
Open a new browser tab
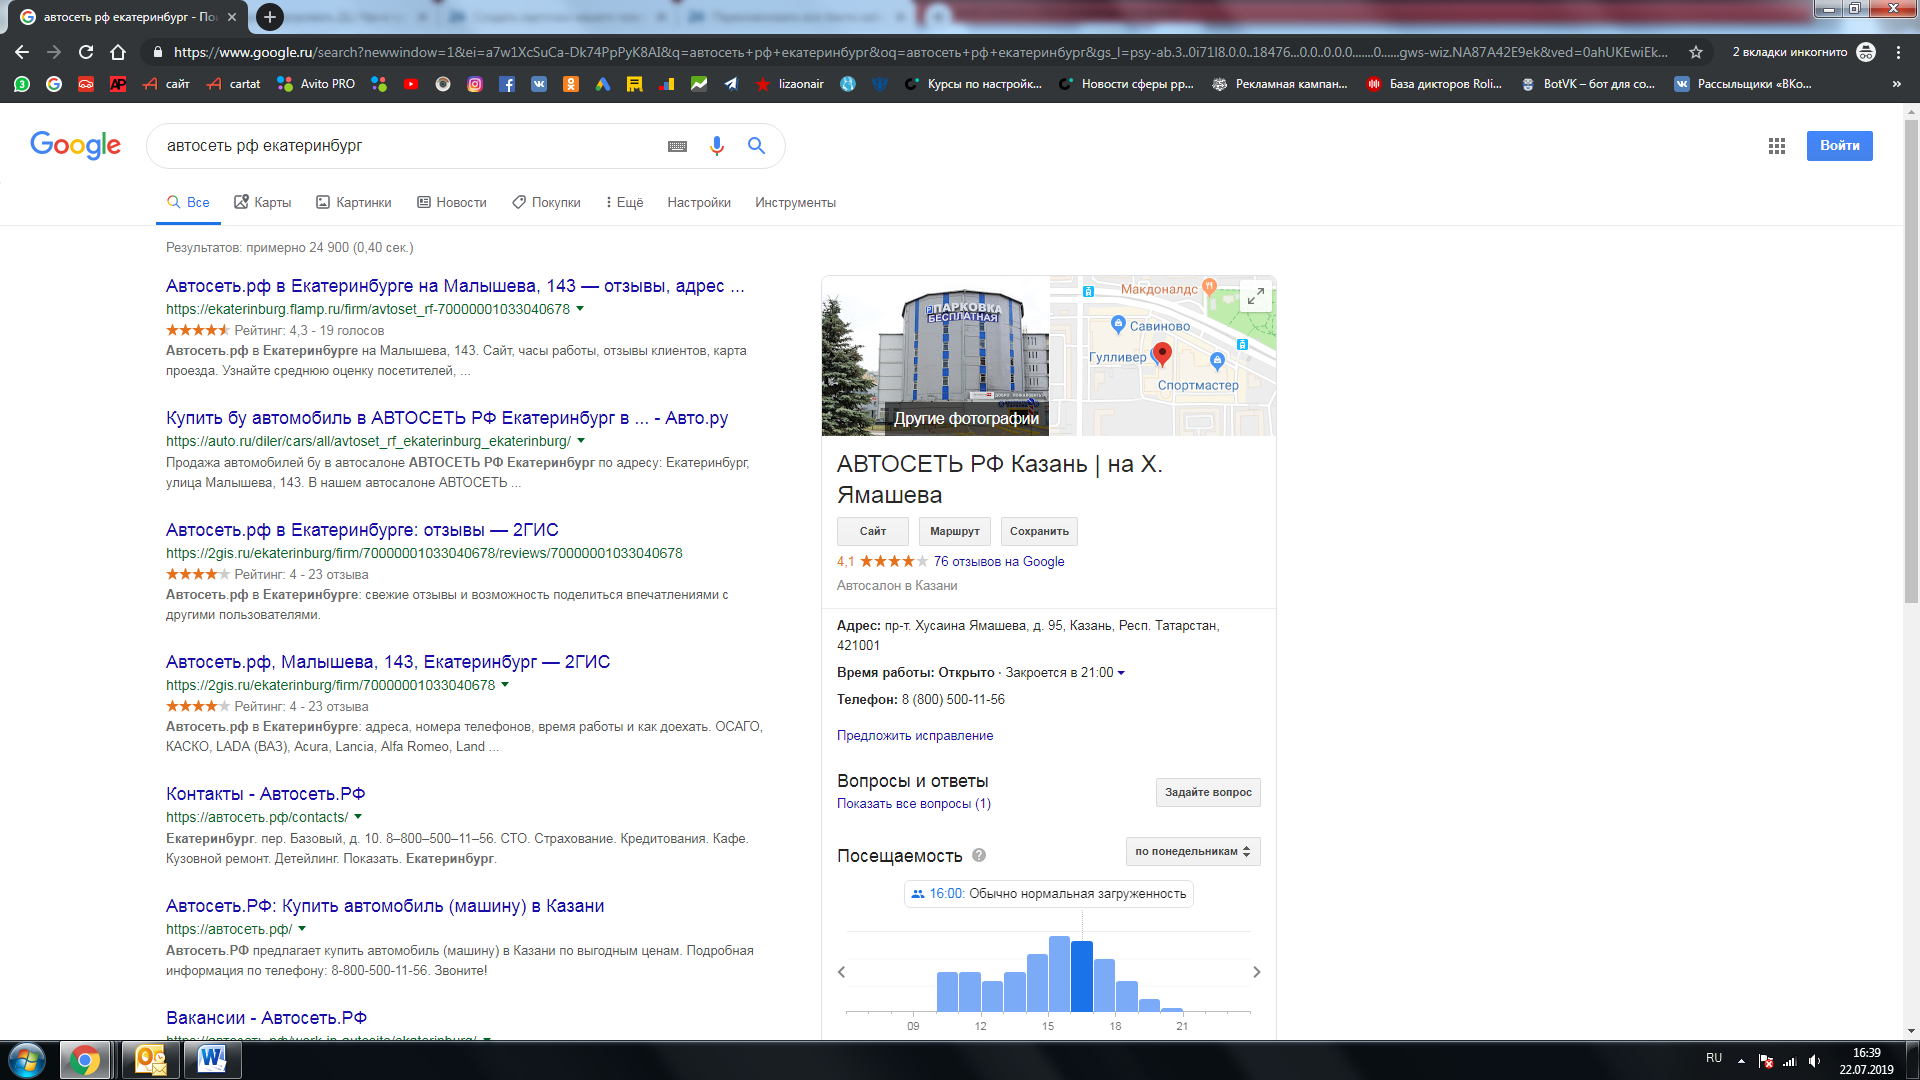click(x=269, y=17)
